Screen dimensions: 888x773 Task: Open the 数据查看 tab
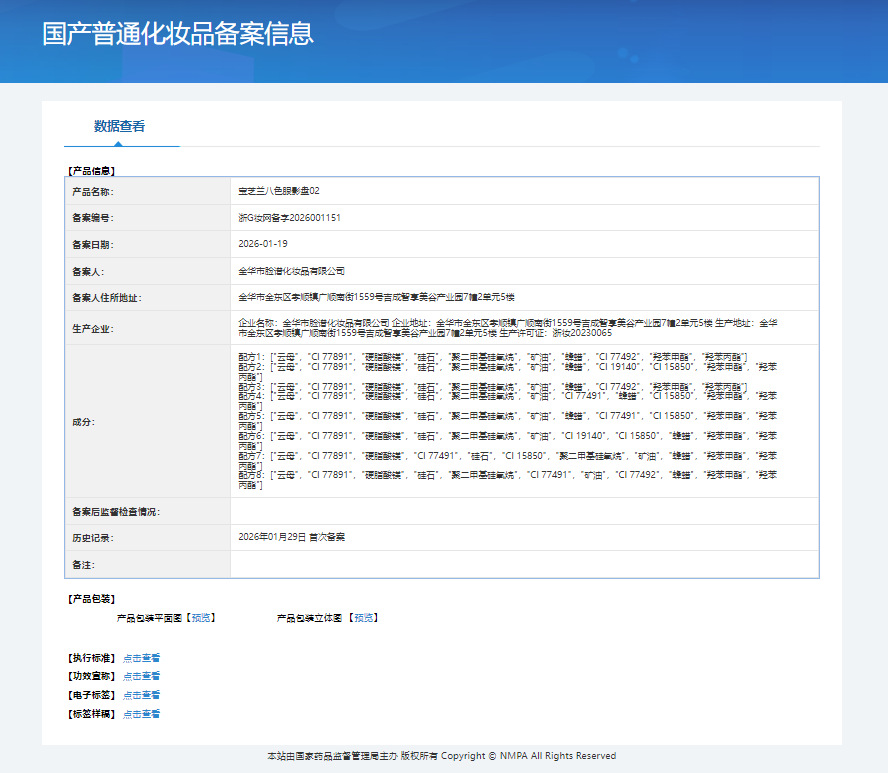(119, 126)
